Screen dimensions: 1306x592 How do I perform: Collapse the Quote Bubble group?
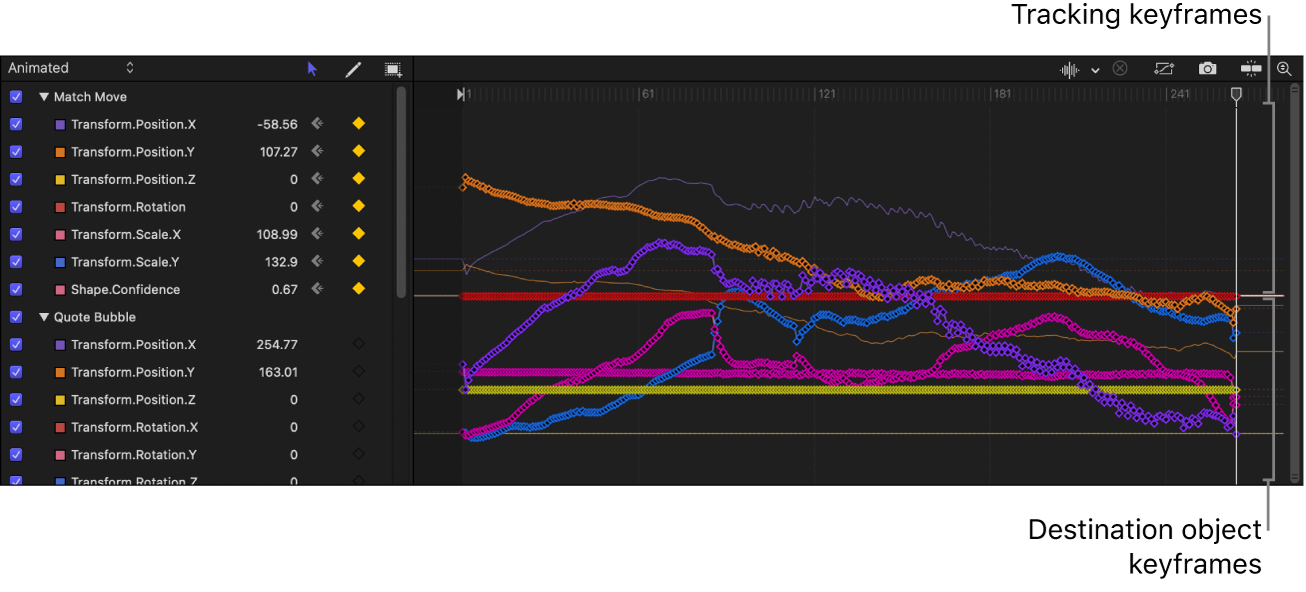click(x=42, y=317)
